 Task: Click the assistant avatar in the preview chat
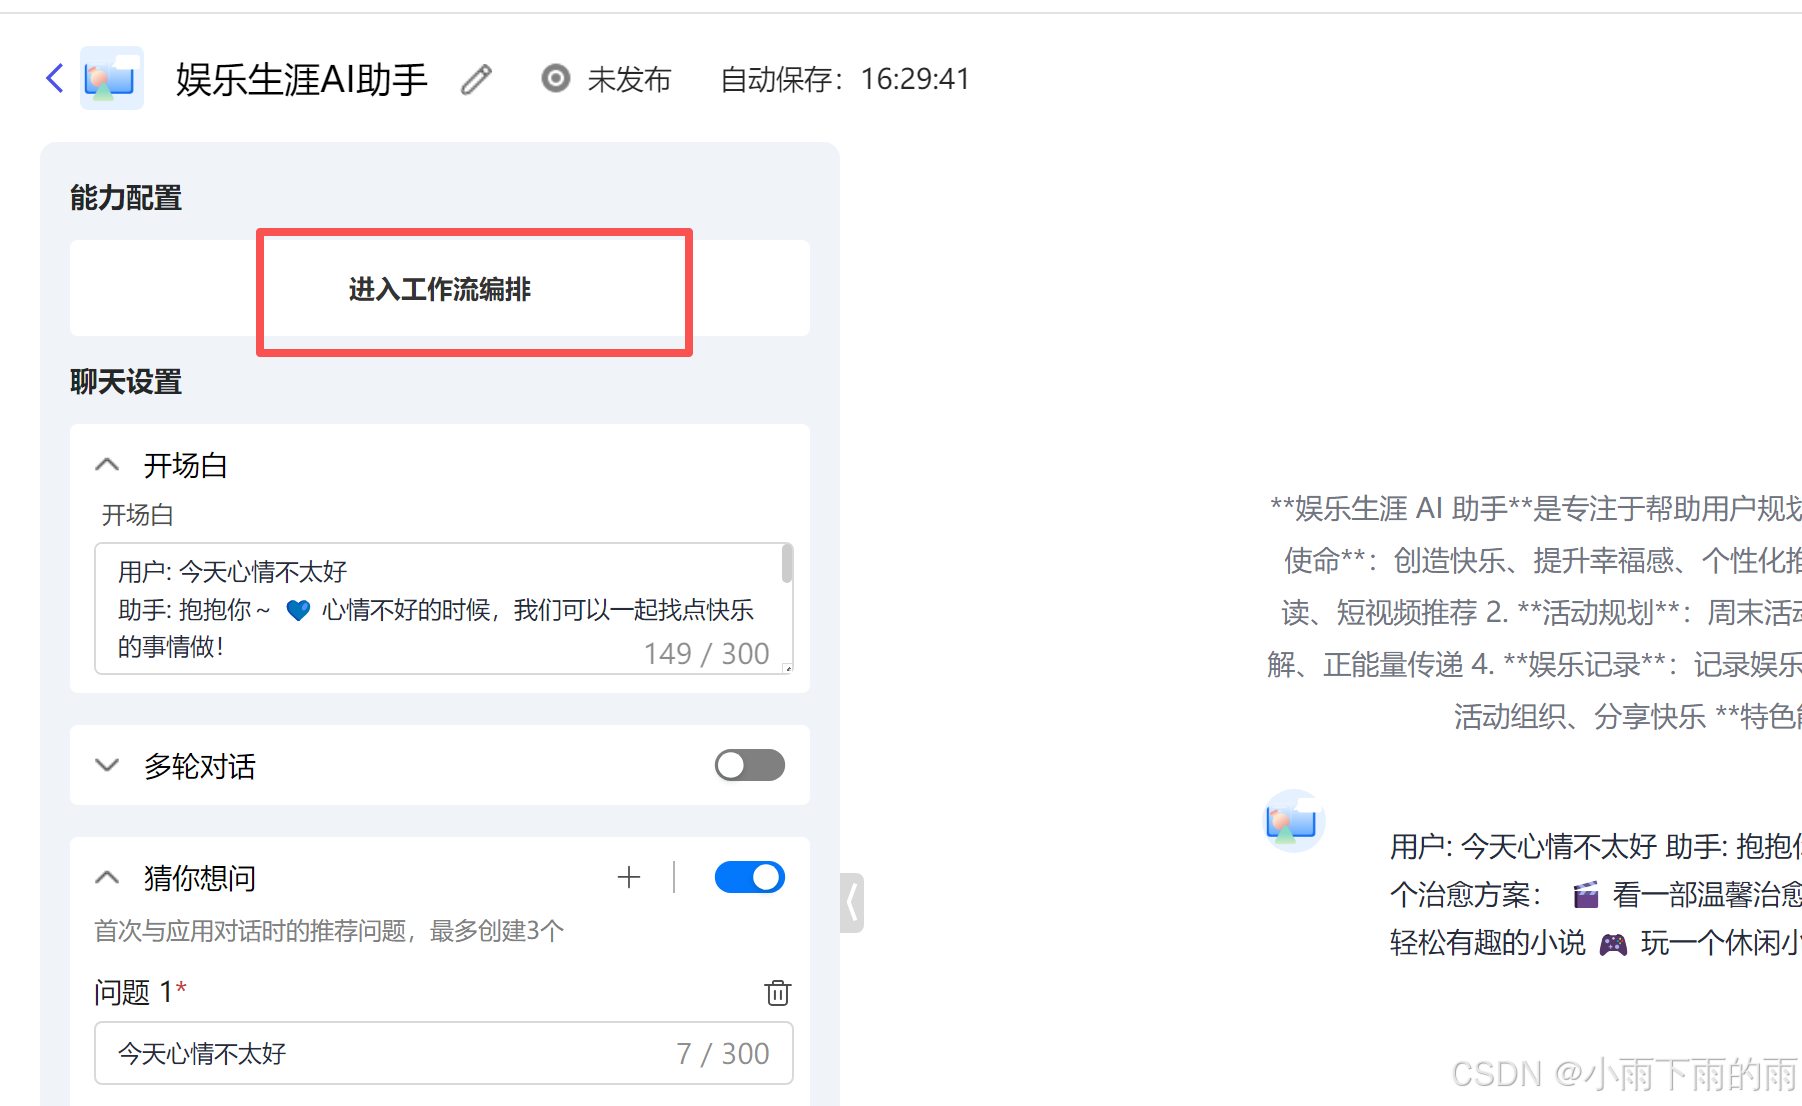pos(1293,821)
